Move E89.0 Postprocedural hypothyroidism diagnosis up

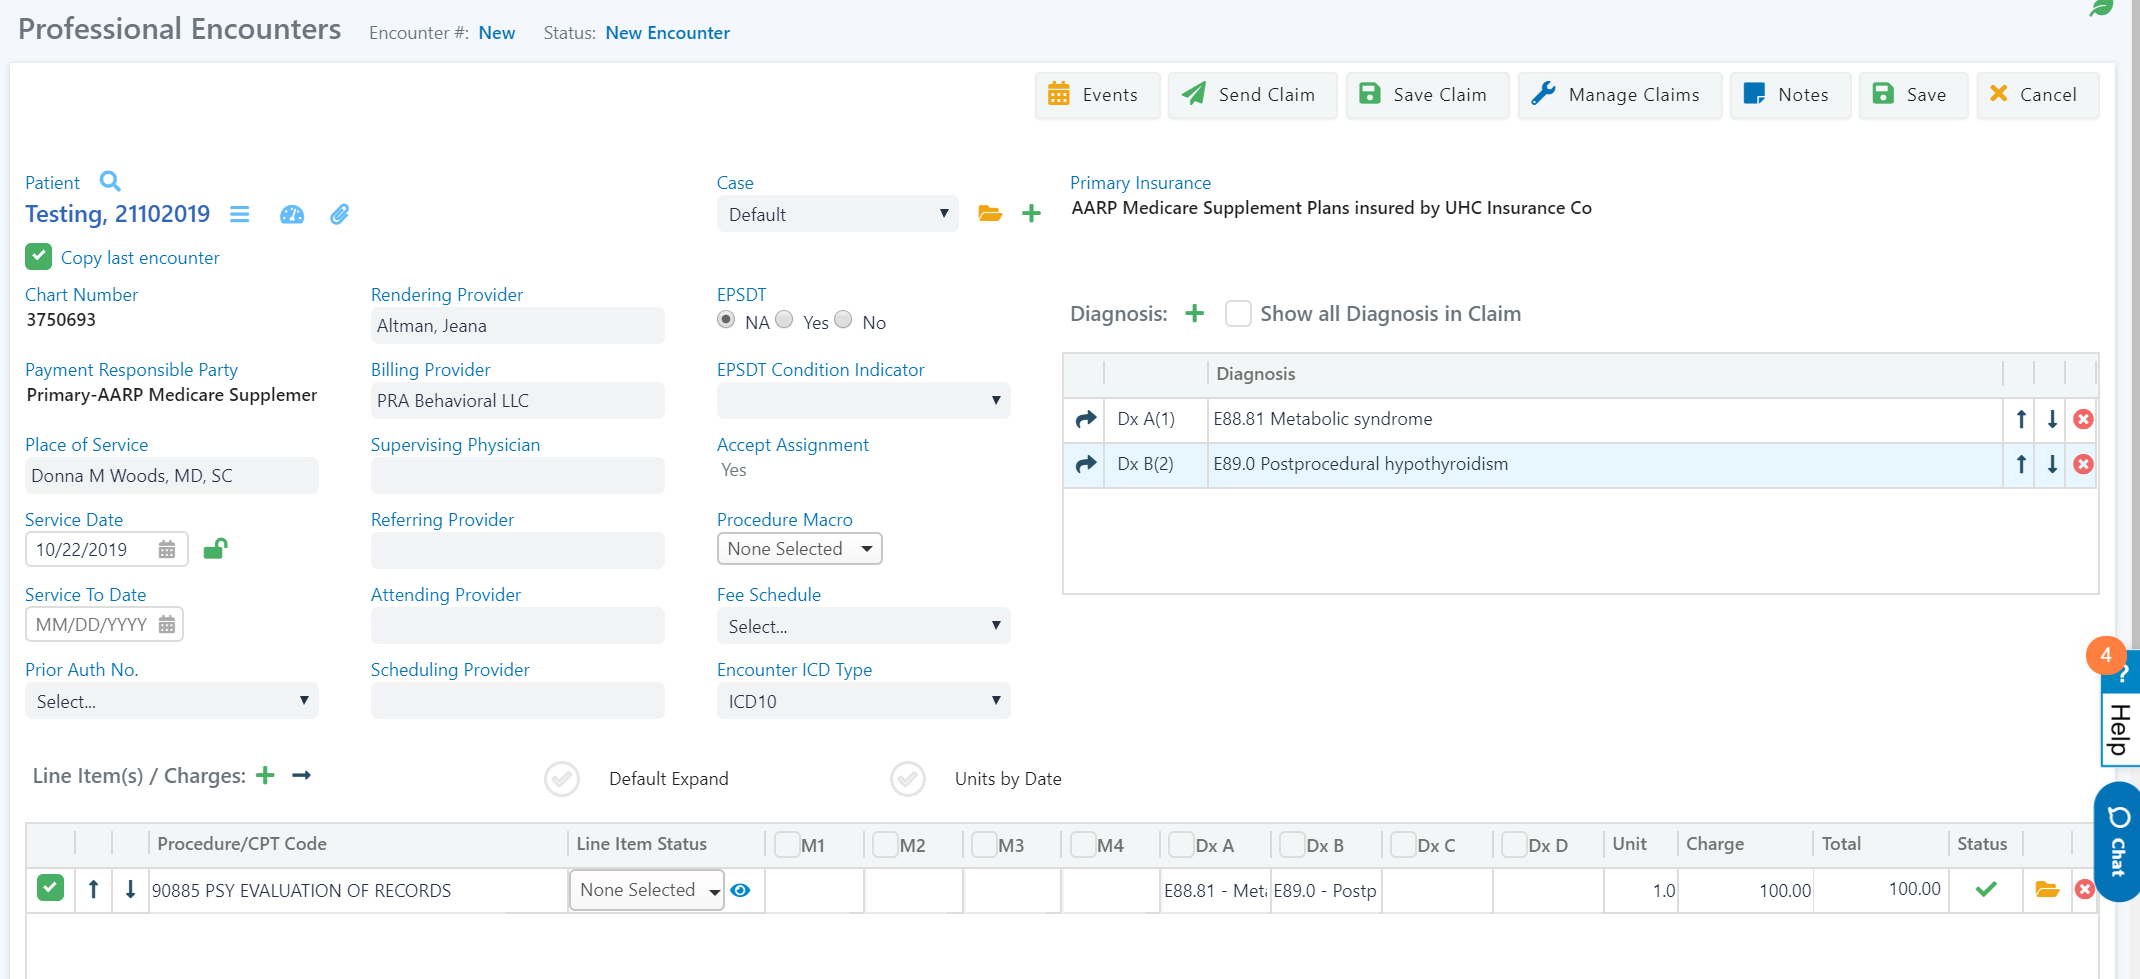2021,464
